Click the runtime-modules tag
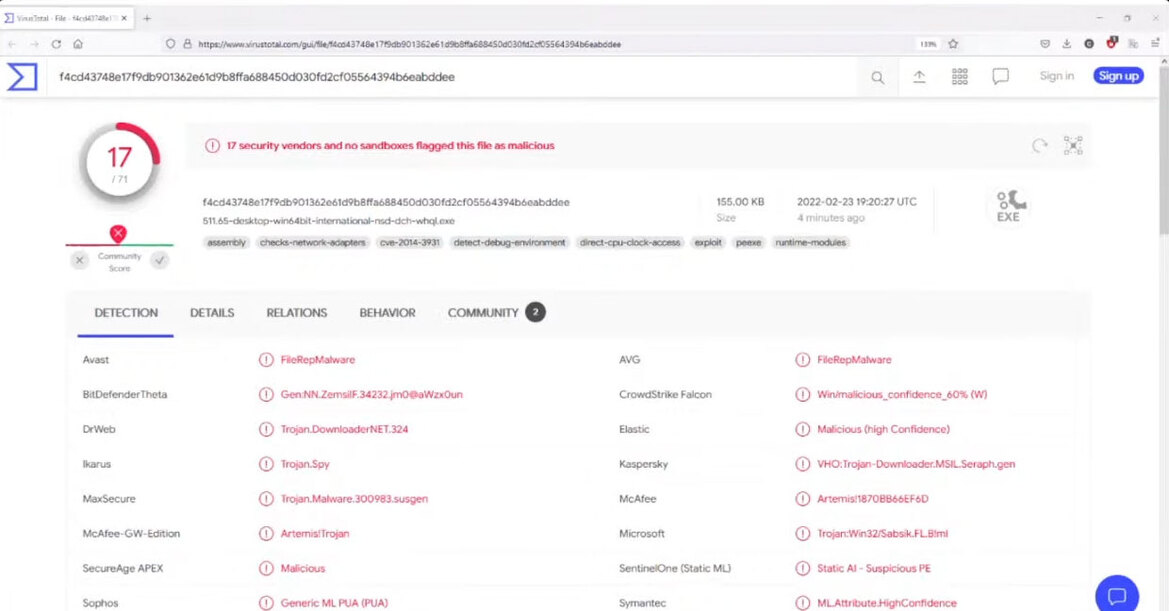Screen dimensions: 1169x611 (x=810, y=242)
